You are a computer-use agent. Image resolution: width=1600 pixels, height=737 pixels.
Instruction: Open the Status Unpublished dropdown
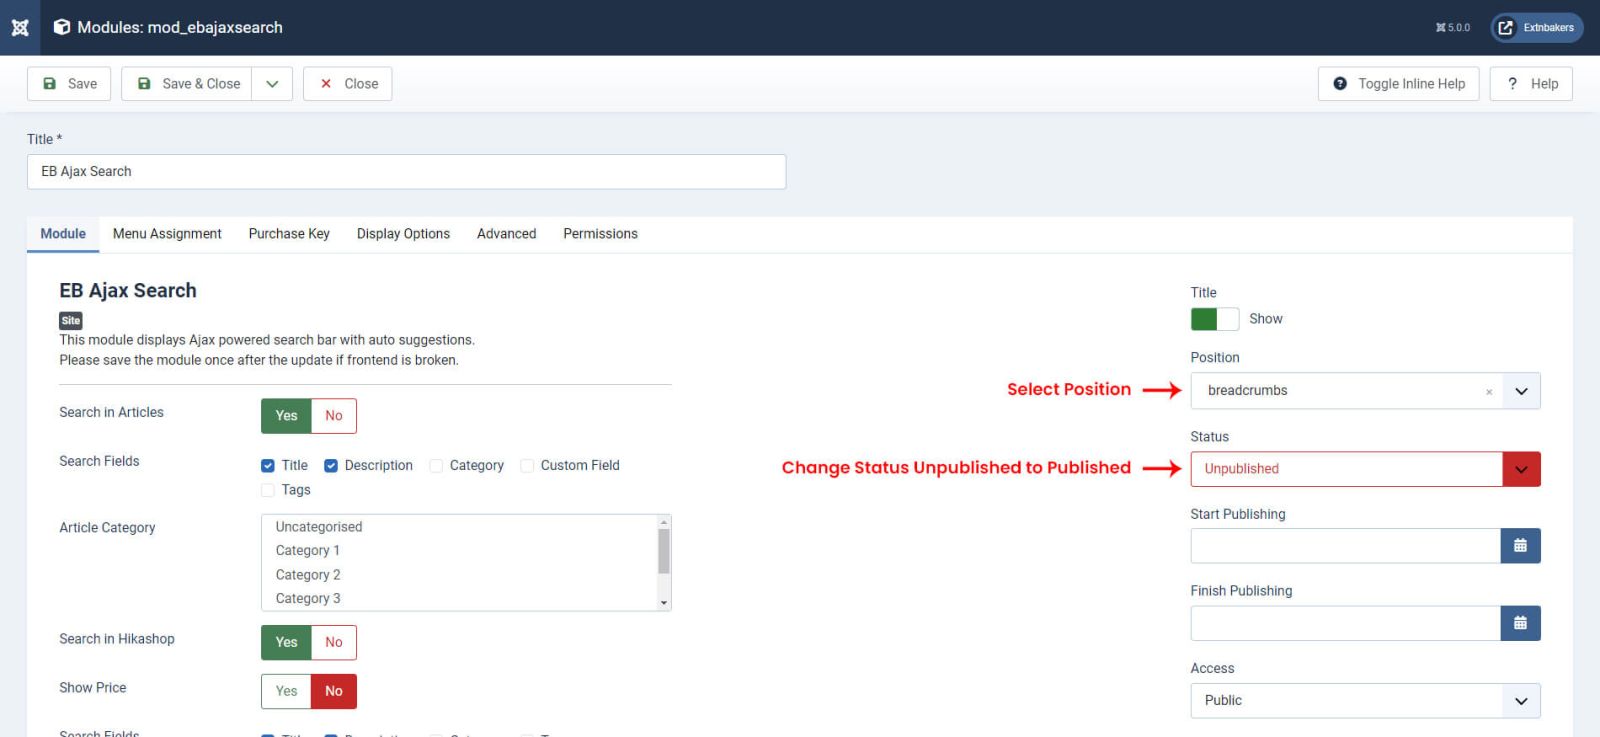[1365, 469]
